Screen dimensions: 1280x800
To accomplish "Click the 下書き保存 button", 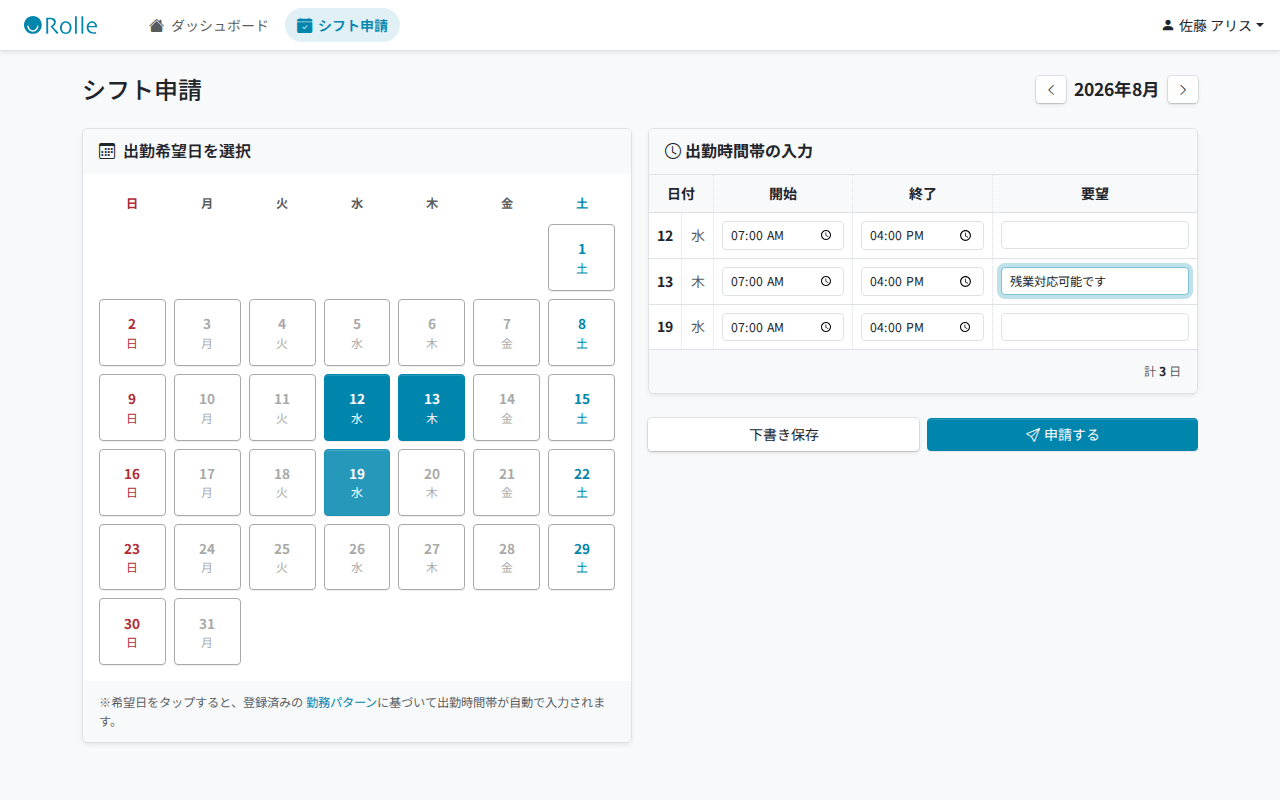I will coord(784,435).
